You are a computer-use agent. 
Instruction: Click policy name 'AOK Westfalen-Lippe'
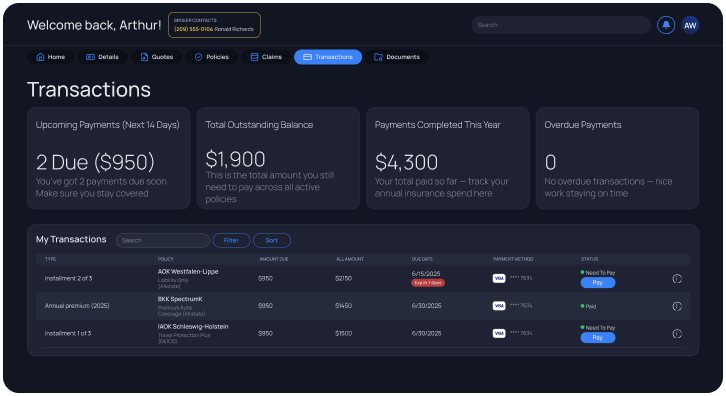(188, 272)
